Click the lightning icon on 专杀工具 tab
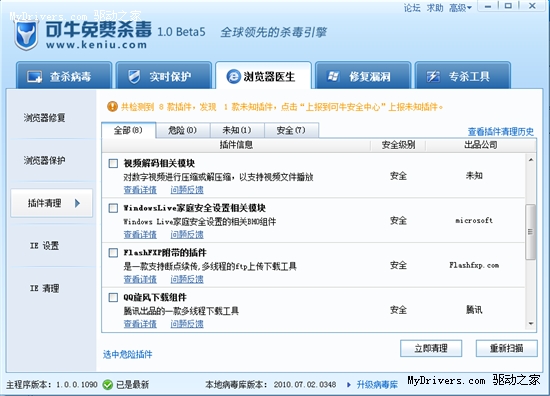This screenshot has width=550, height=396. coord(433,76)
